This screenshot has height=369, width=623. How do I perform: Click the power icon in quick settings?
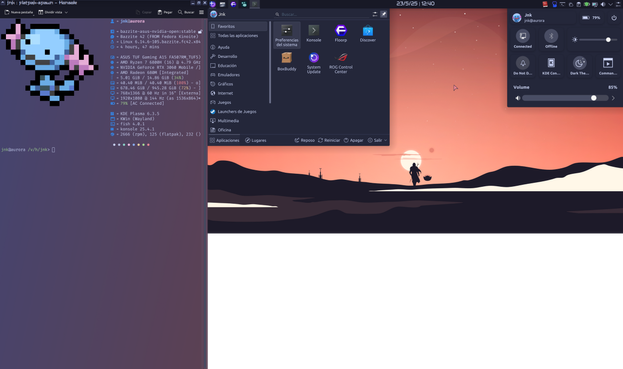pyautogui.click(x=614, y=17)
